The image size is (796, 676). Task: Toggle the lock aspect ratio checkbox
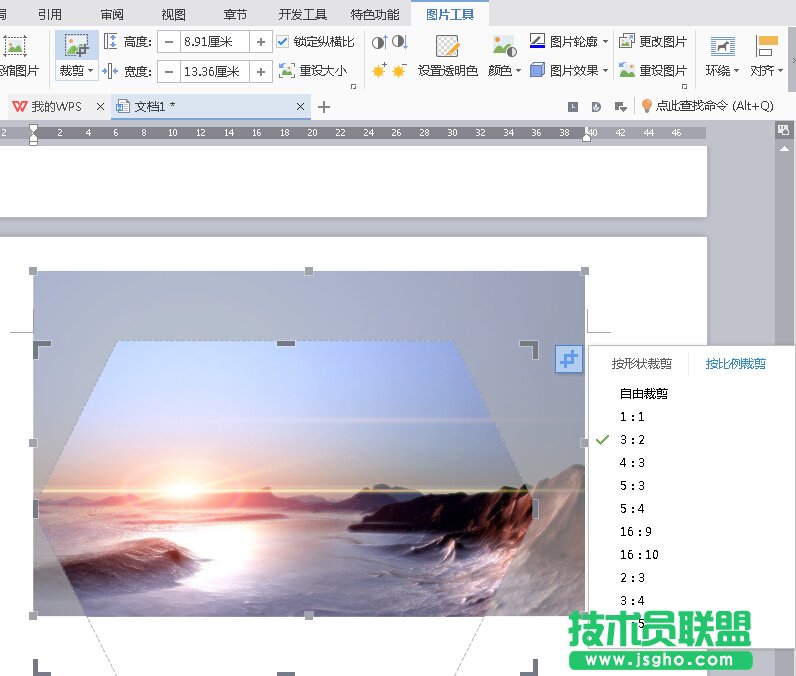[283, 42]
